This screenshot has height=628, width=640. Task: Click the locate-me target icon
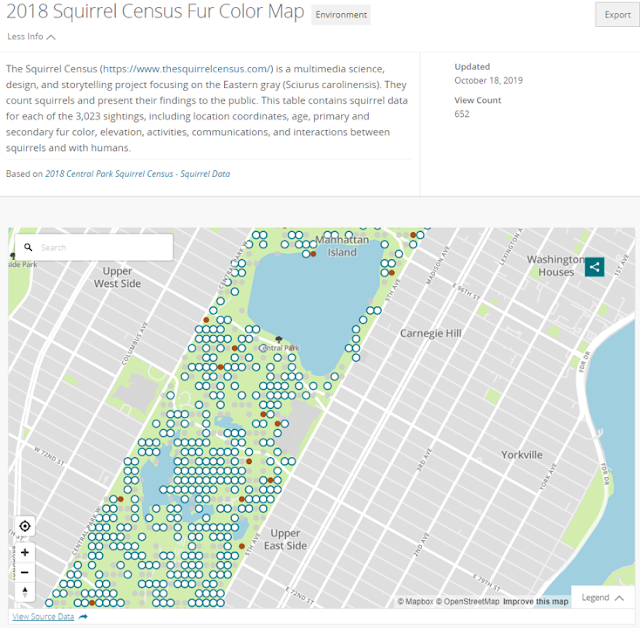click(x=25, y=526)
